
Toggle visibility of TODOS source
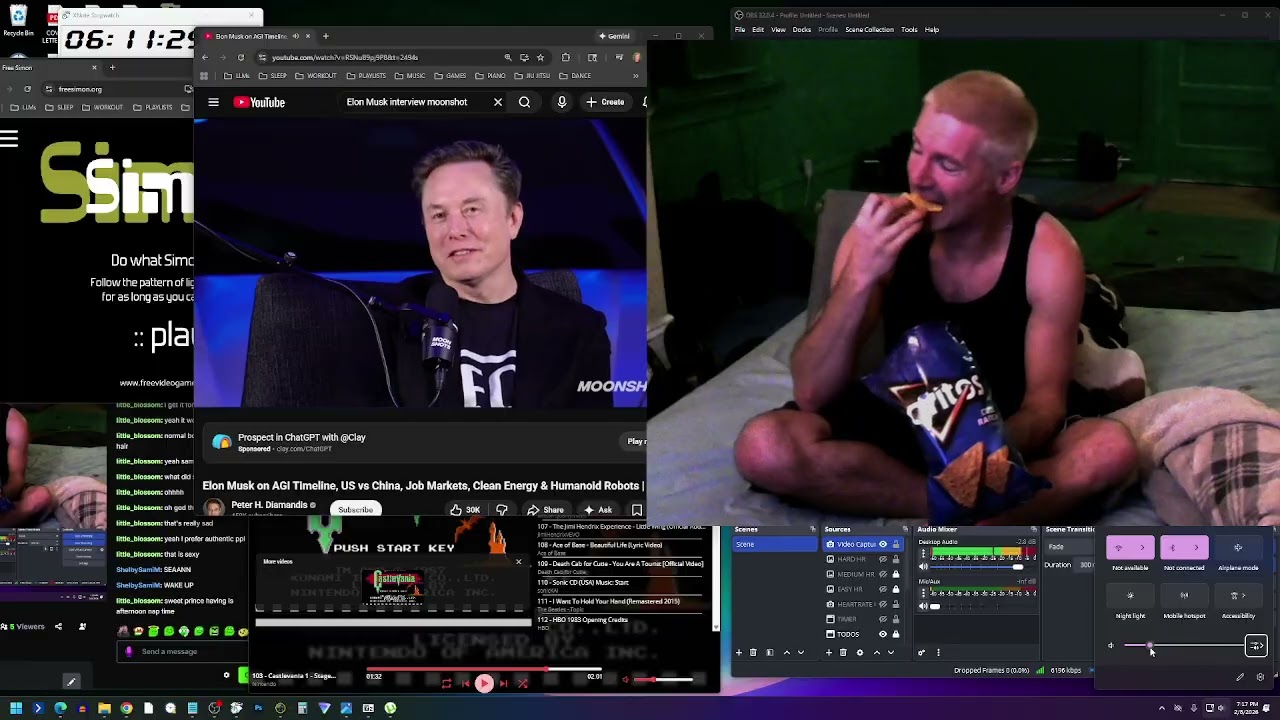[882, 634]
